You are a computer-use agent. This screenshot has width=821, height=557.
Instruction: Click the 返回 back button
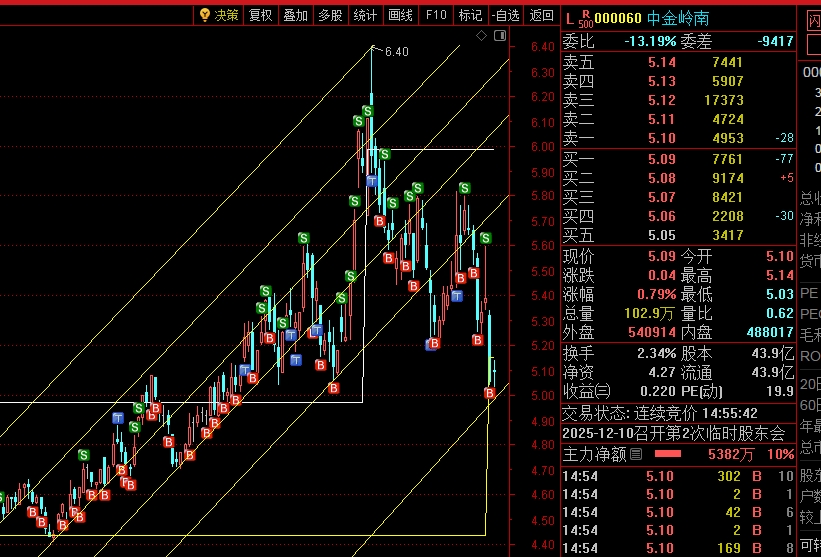pyautogui.click(x=541, y=15)
